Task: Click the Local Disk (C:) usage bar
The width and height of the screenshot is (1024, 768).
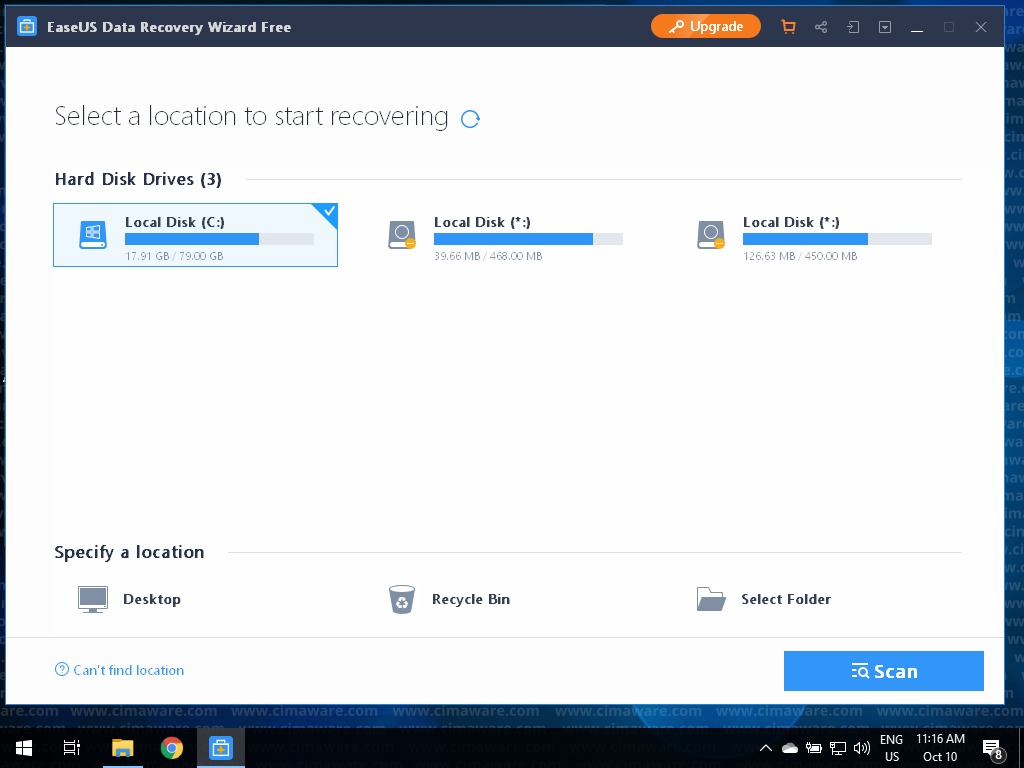Action: coord(219,239)
